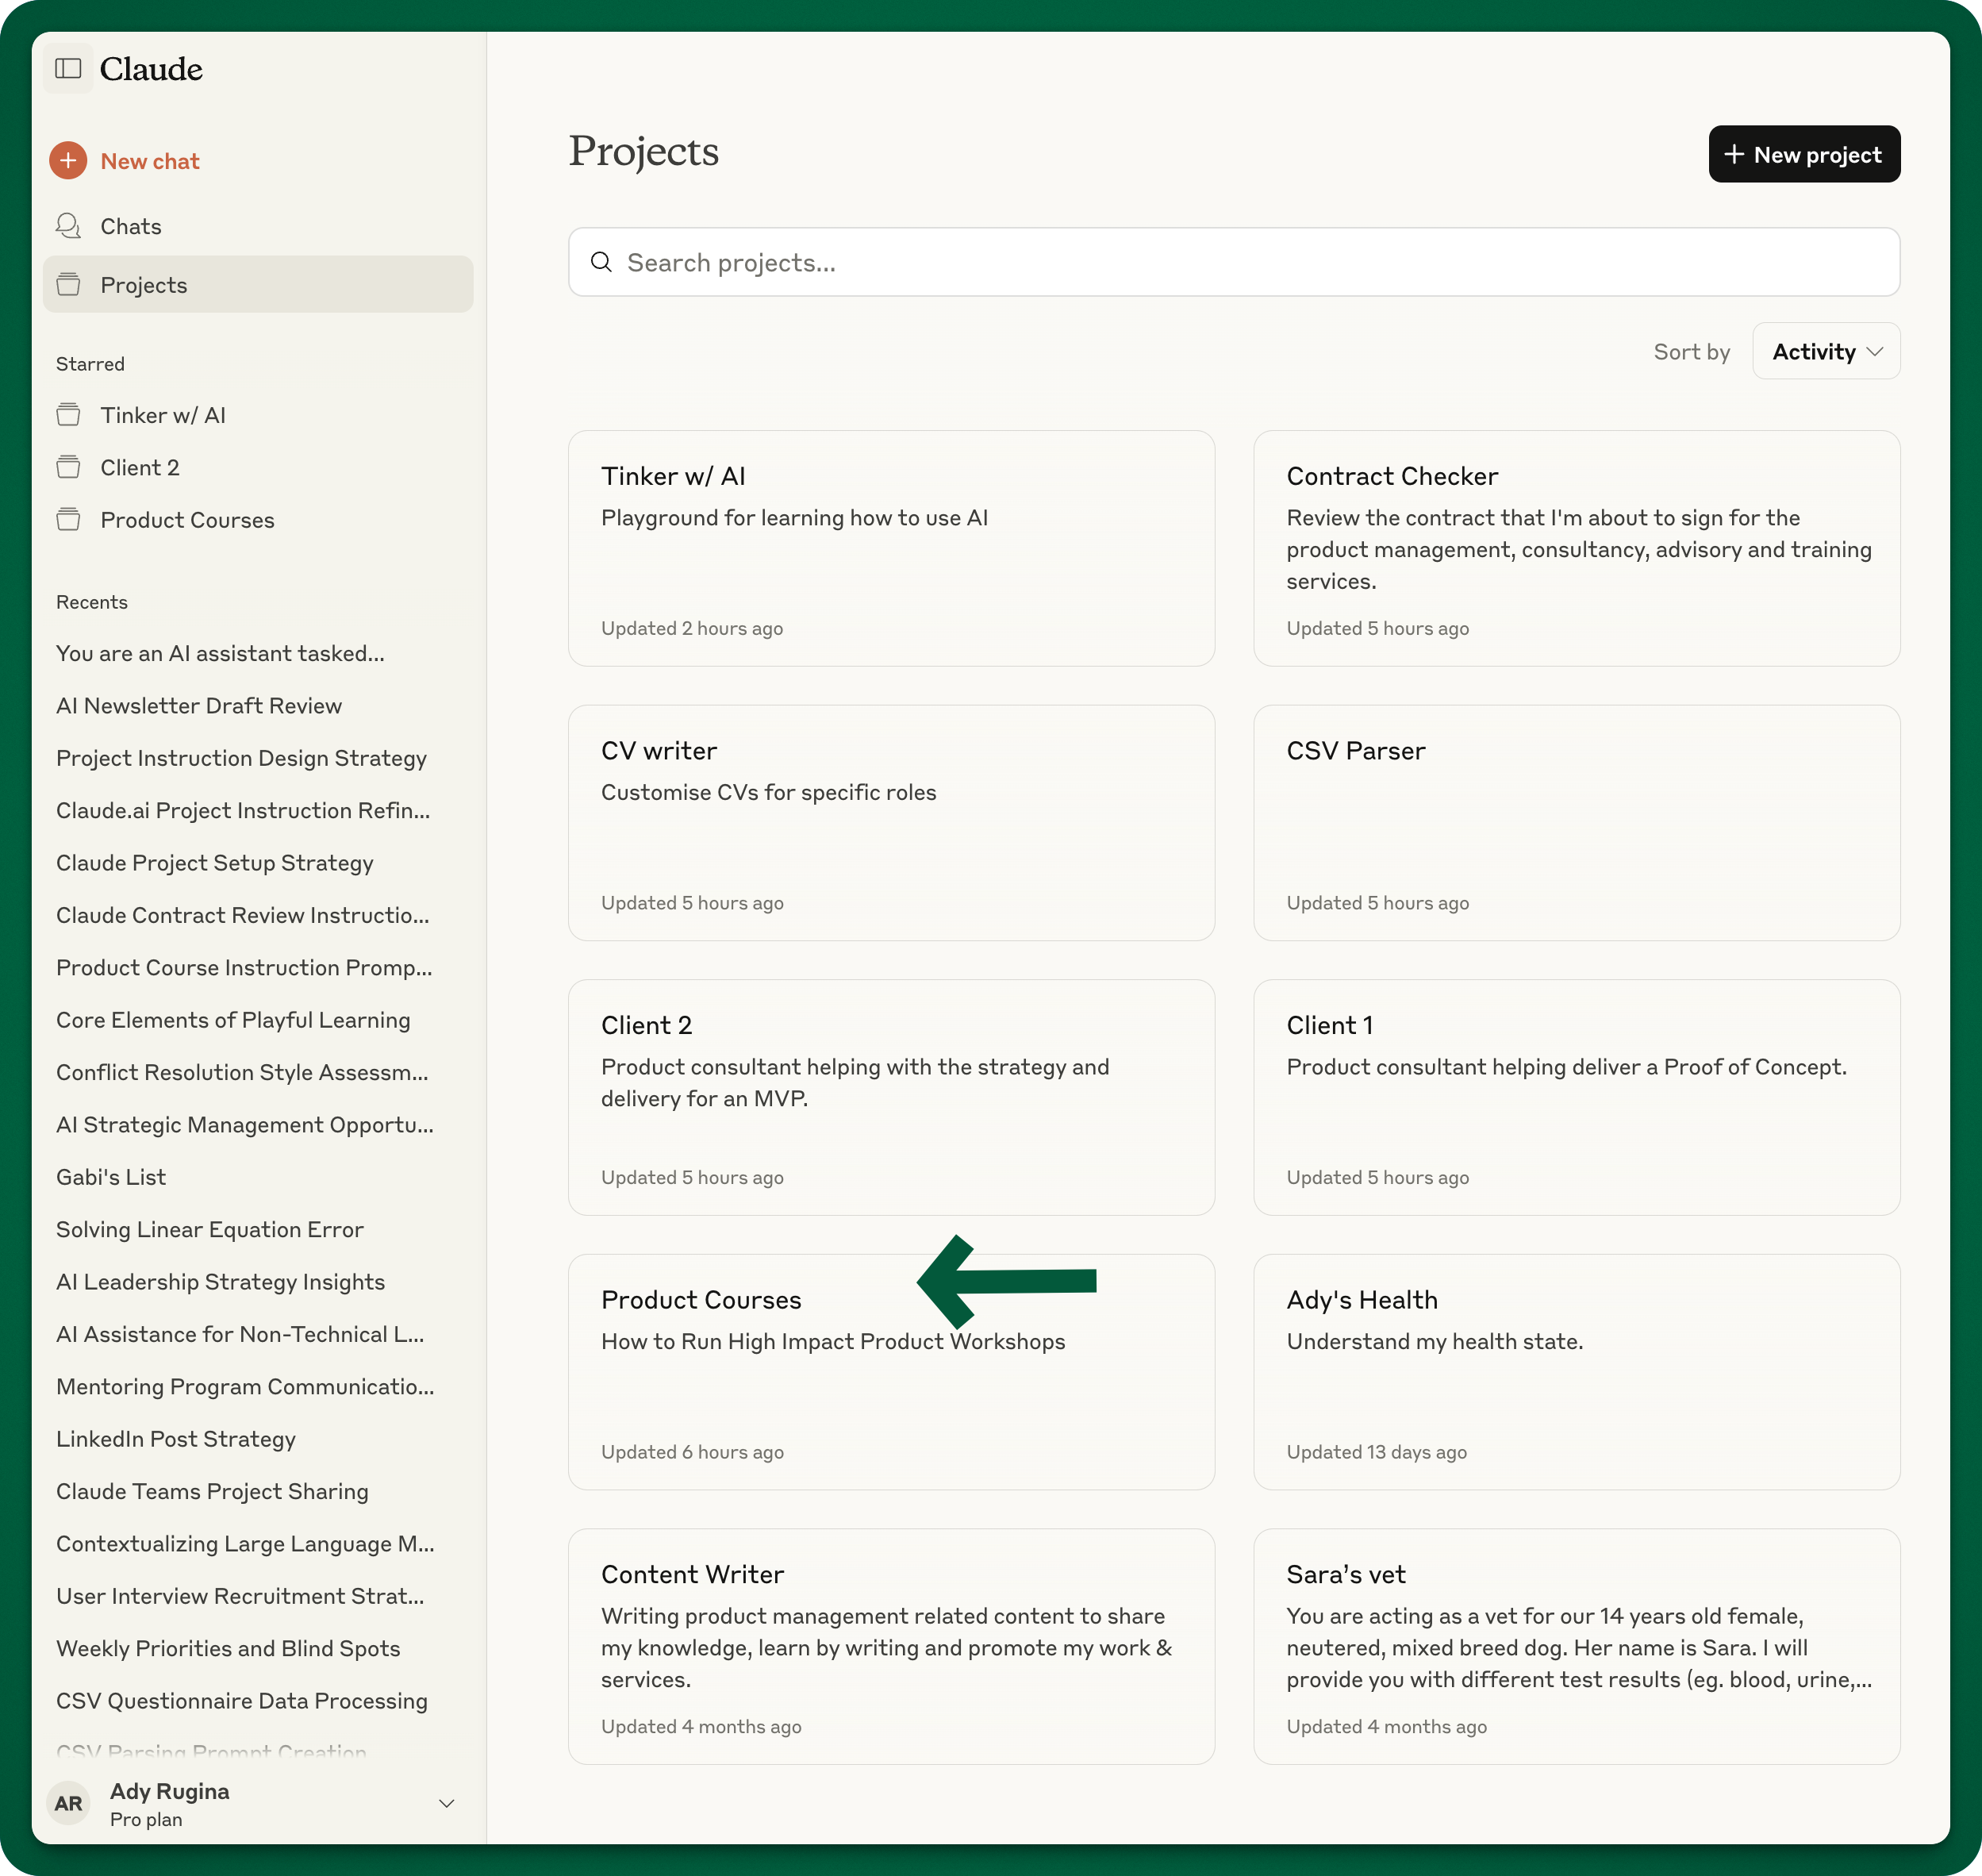The height and width of the screenshot is (1876, 1982).
Task: Expand the Ady Rugina account menu chevron
Action: (447, 1803)
